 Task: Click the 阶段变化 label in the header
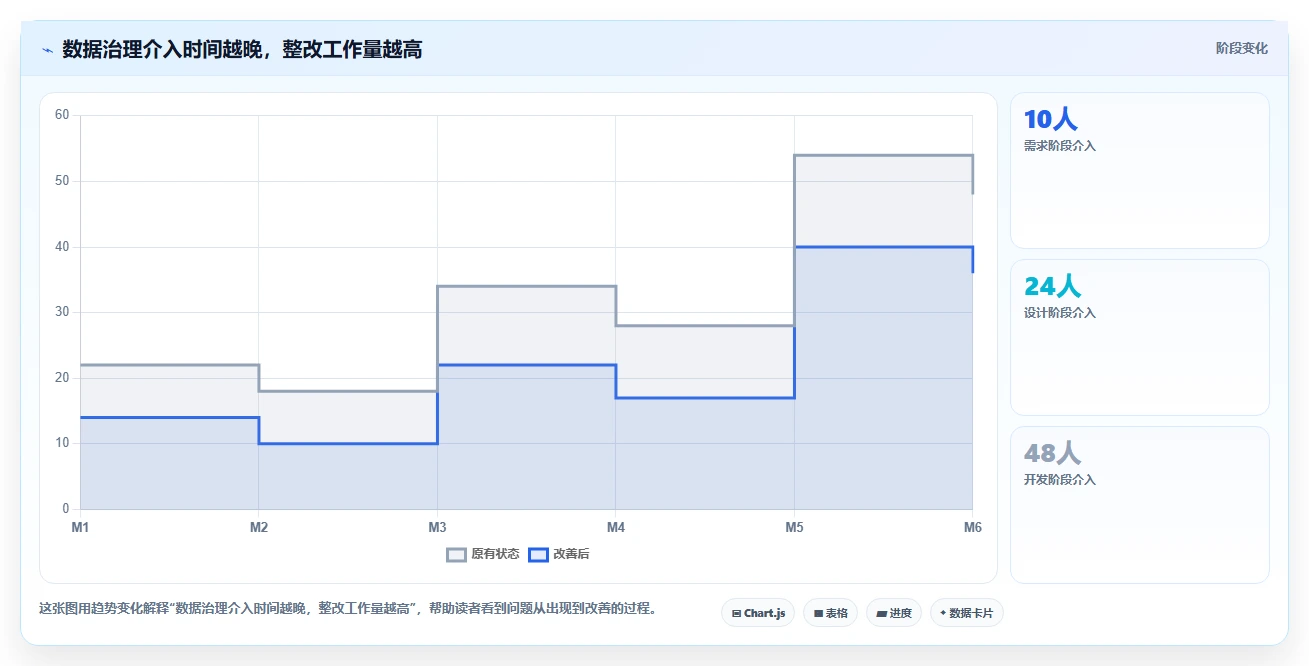click(1242, 49)
